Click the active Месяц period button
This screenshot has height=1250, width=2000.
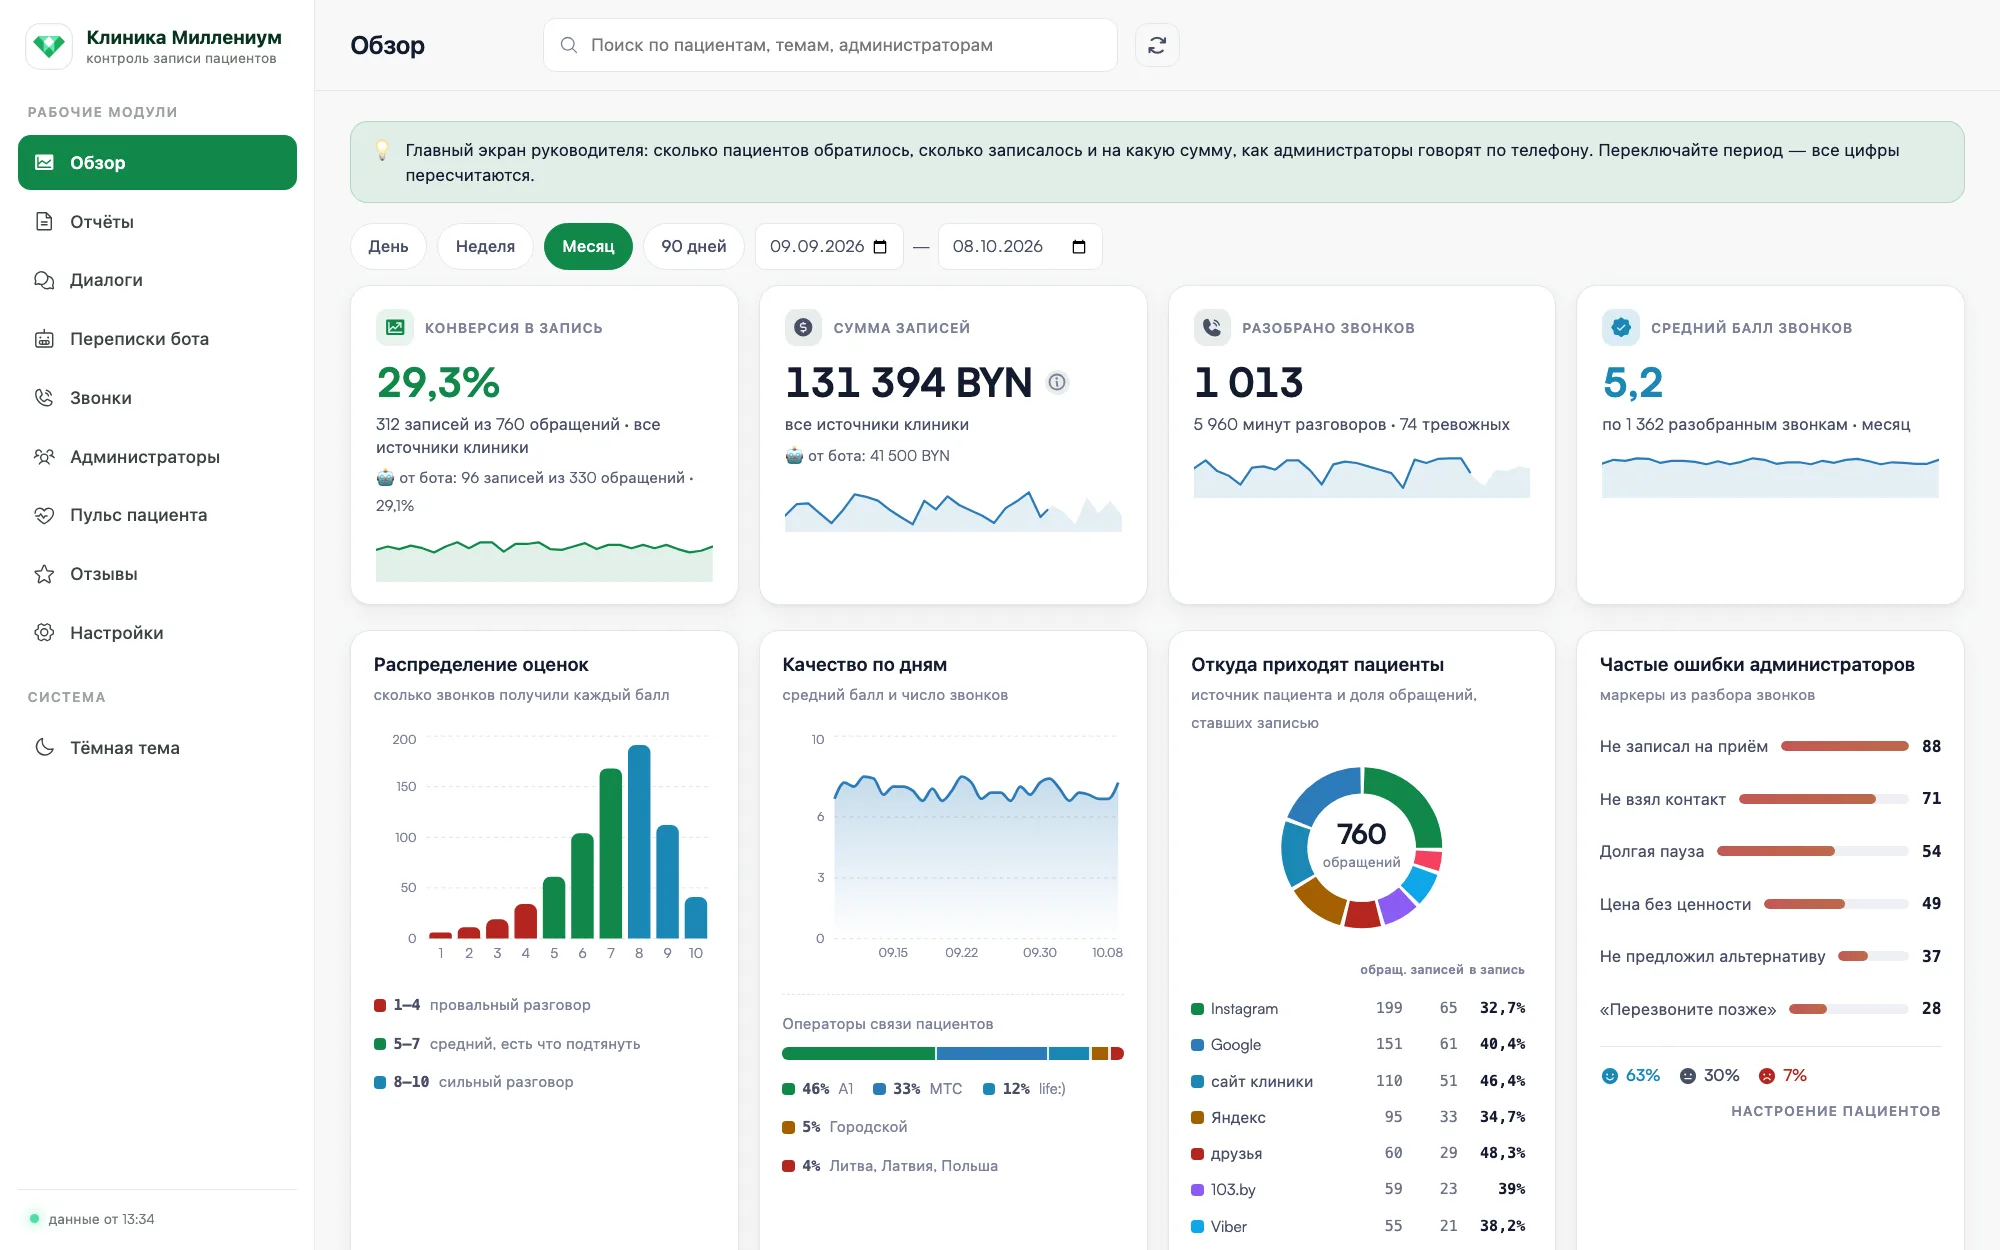pyautogui.click(x=588, y=246)
